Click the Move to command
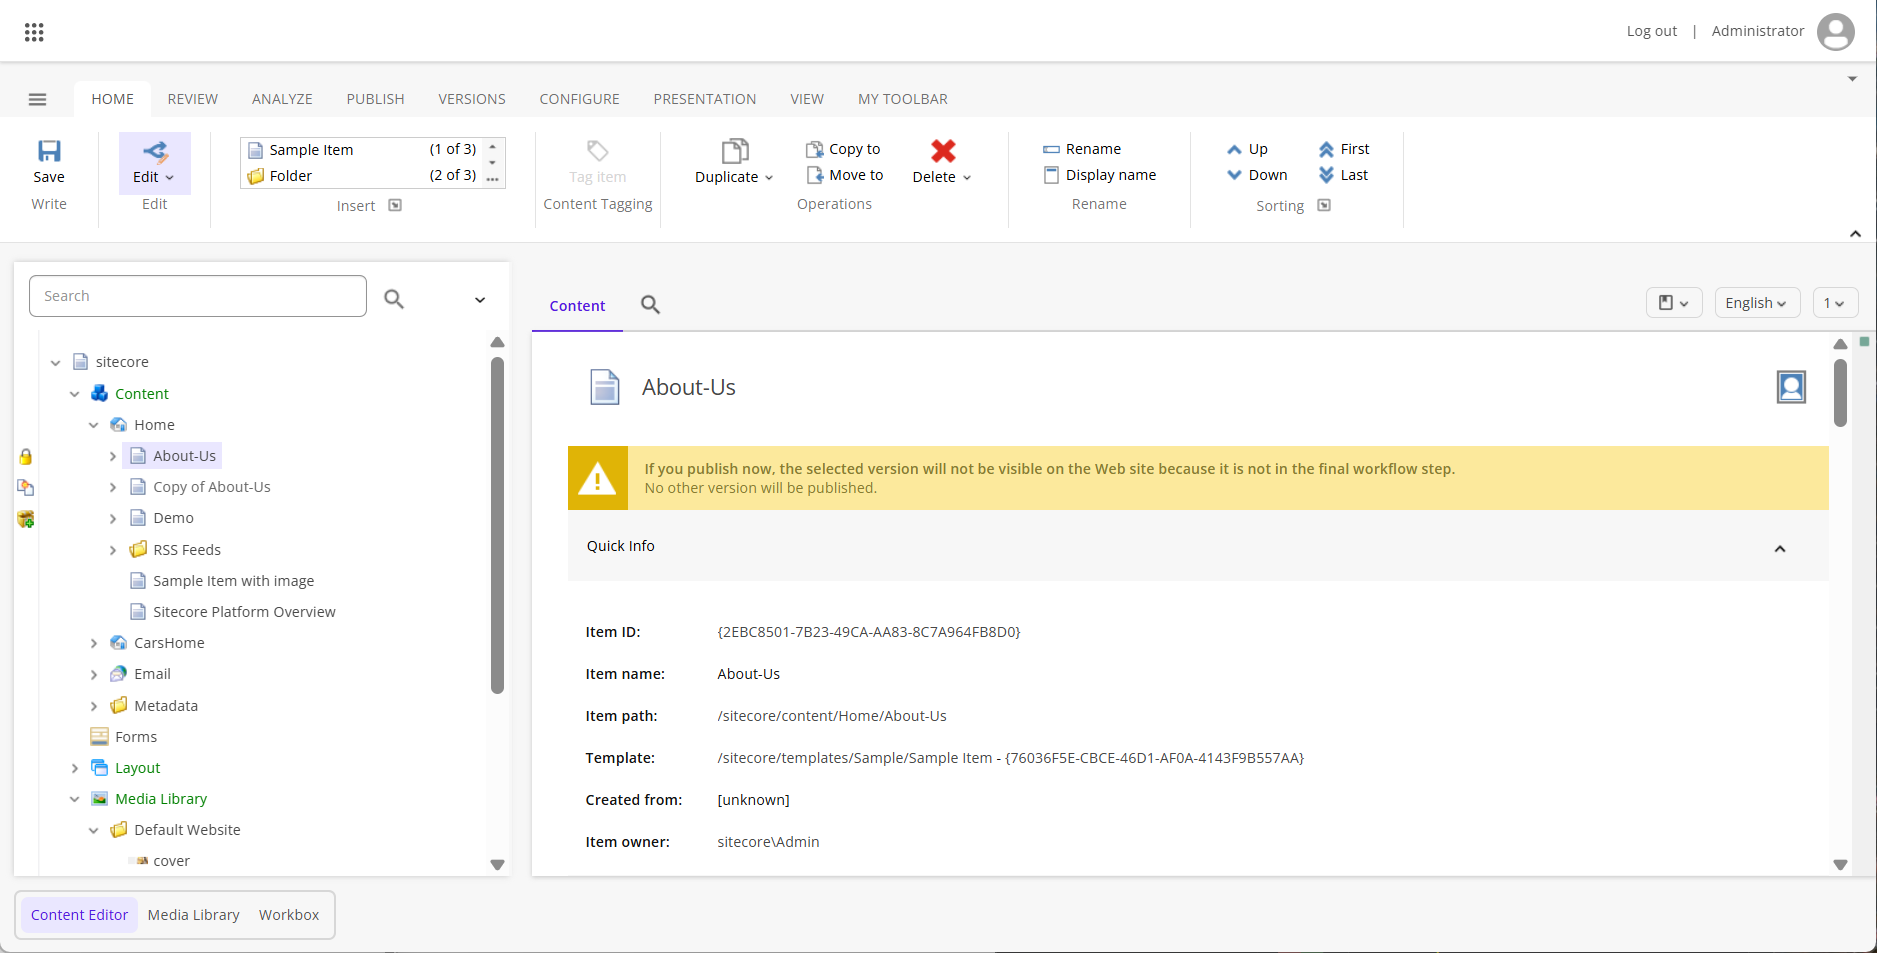The width and height of the screenshot is (1877, 953). click(x=845, y=175)
